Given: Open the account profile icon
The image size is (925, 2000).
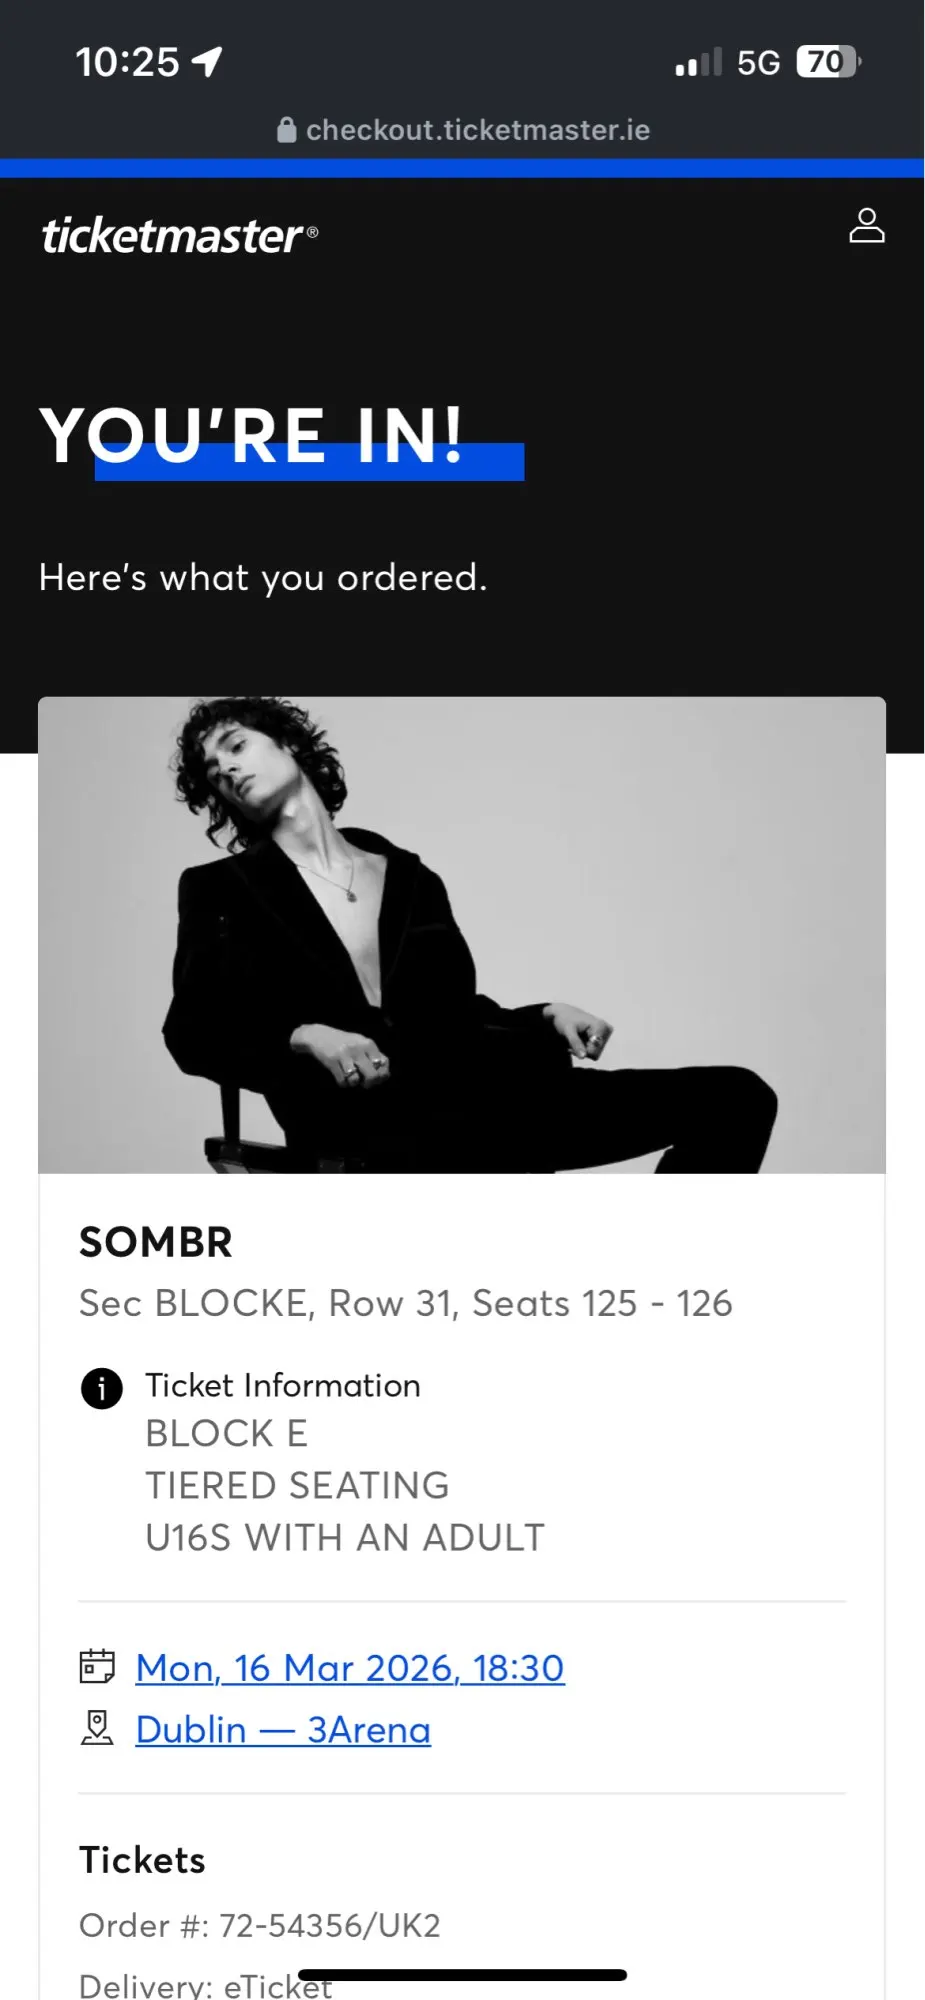Looking at the screenshot, I should tap(866, 226).
